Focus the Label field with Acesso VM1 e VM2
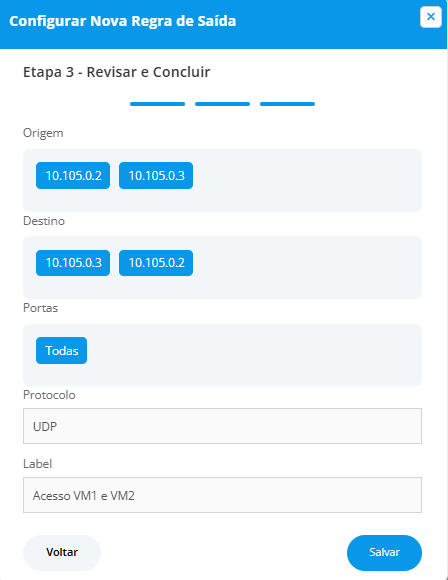 [x=222, y=495]
